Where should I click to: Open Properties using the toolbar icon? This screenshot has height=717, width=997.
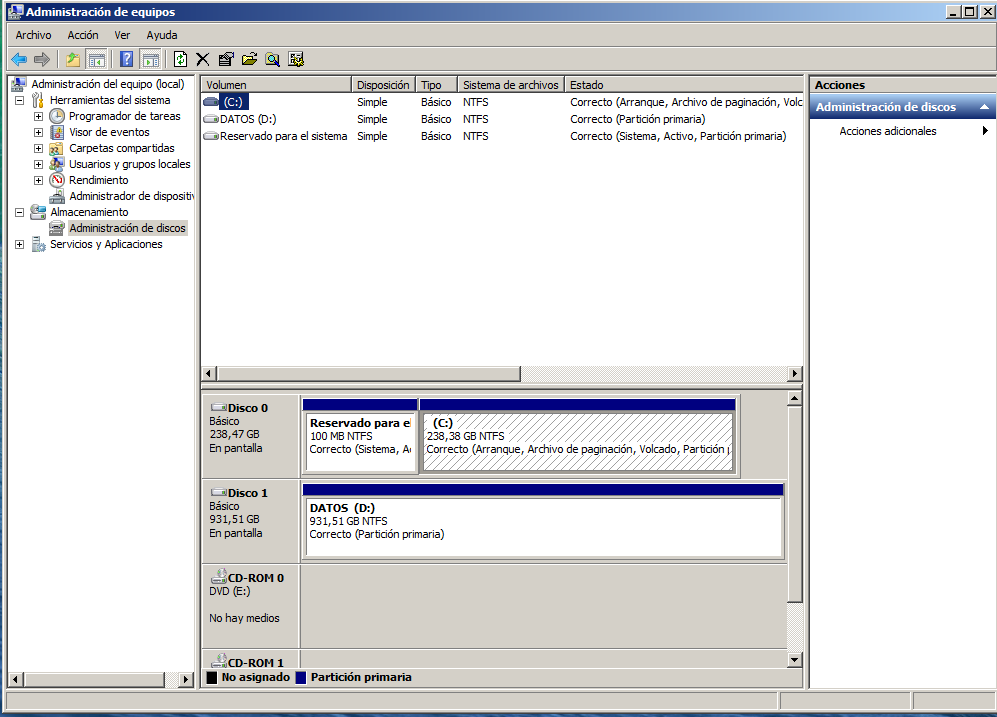(226, 60)
